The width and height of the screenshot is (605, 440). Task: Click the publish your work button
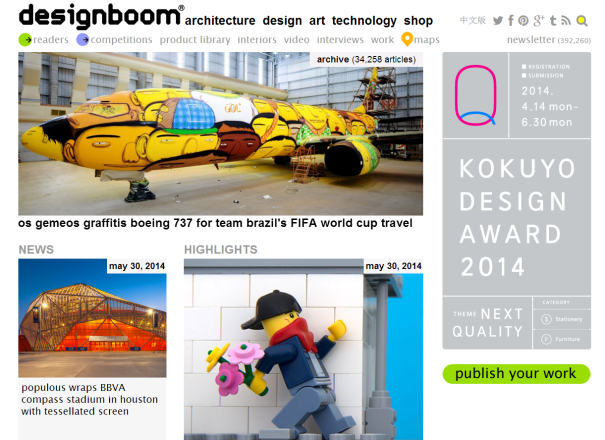[516, 374]
